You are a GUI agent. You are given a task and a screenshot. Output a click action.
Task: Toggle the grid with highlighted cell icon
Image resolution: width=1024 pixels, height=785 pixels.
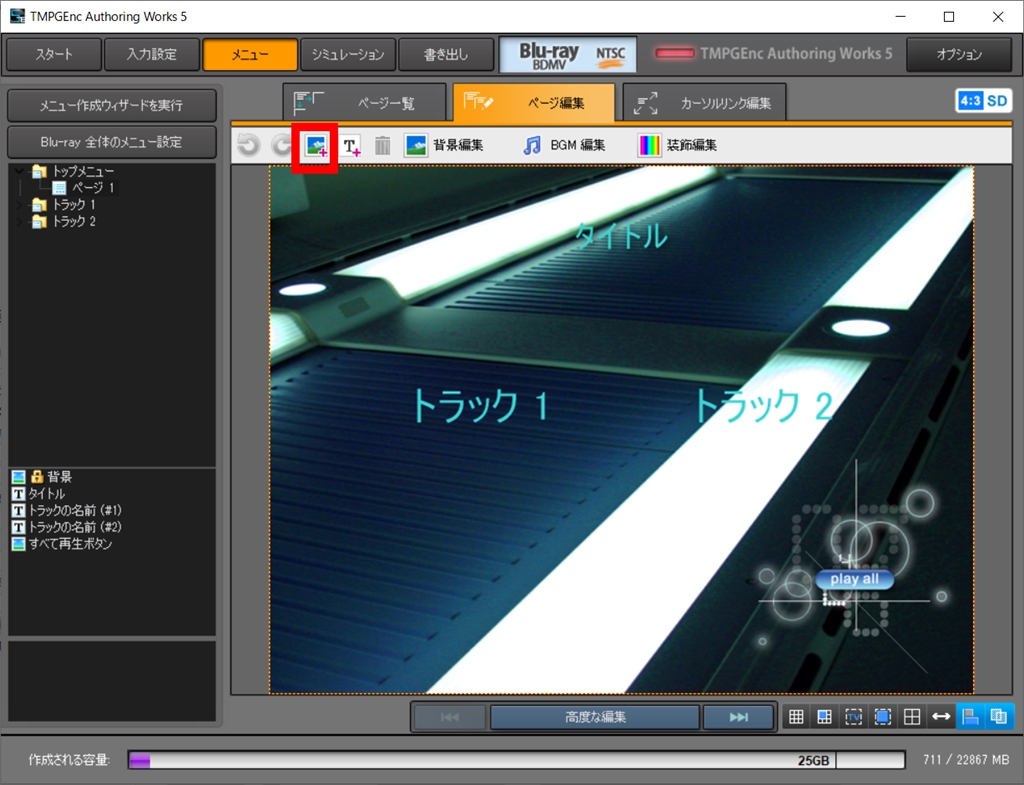(x=825, y=717)
